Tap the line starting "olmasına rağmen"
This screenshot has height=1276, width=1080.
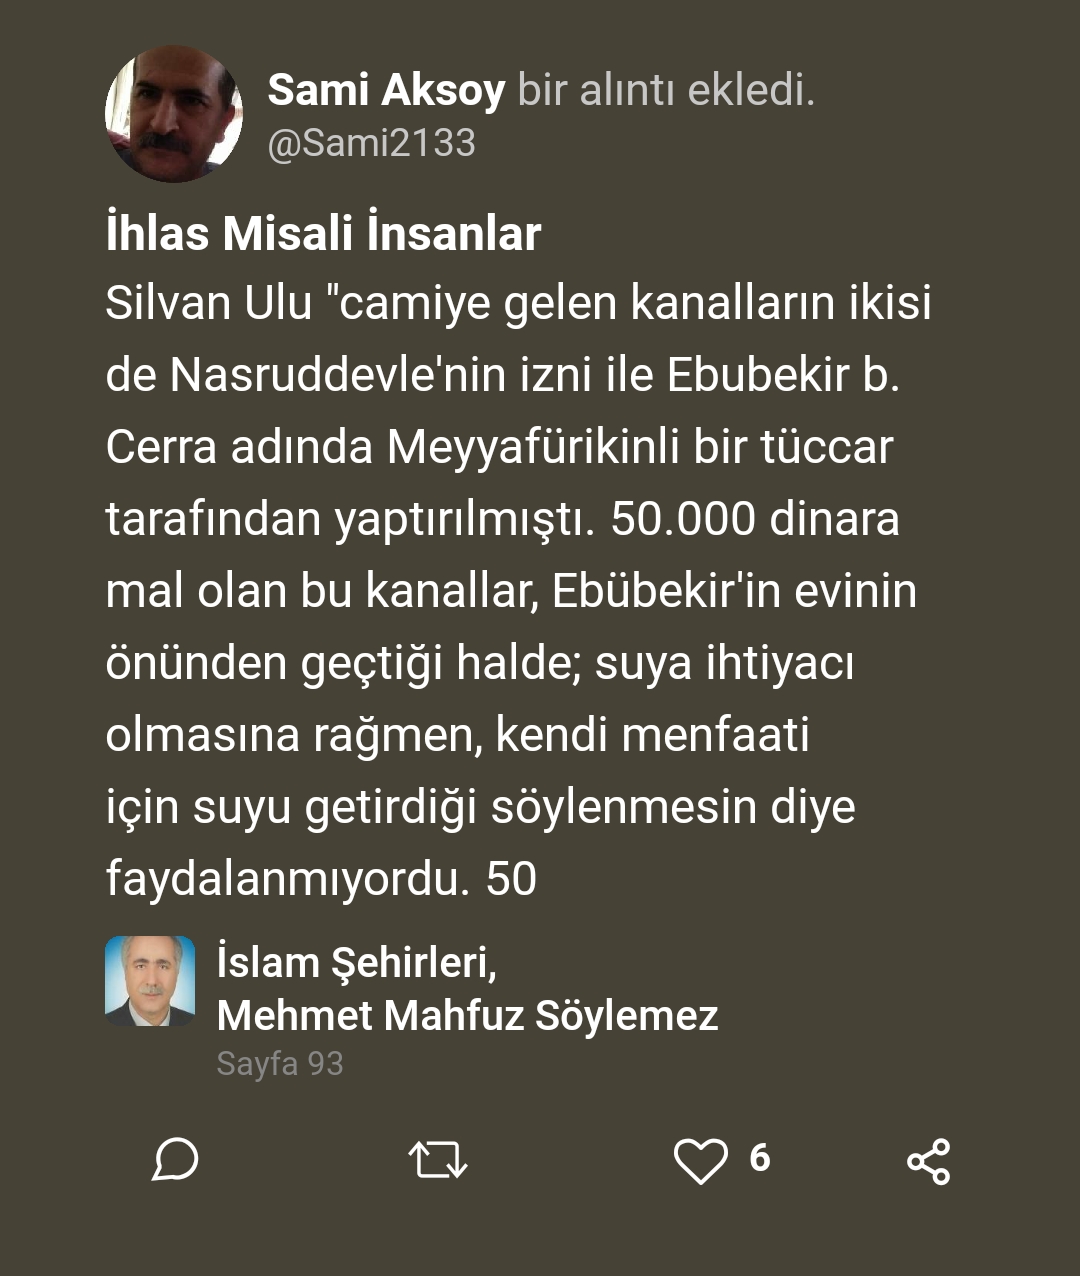(457, 735)
